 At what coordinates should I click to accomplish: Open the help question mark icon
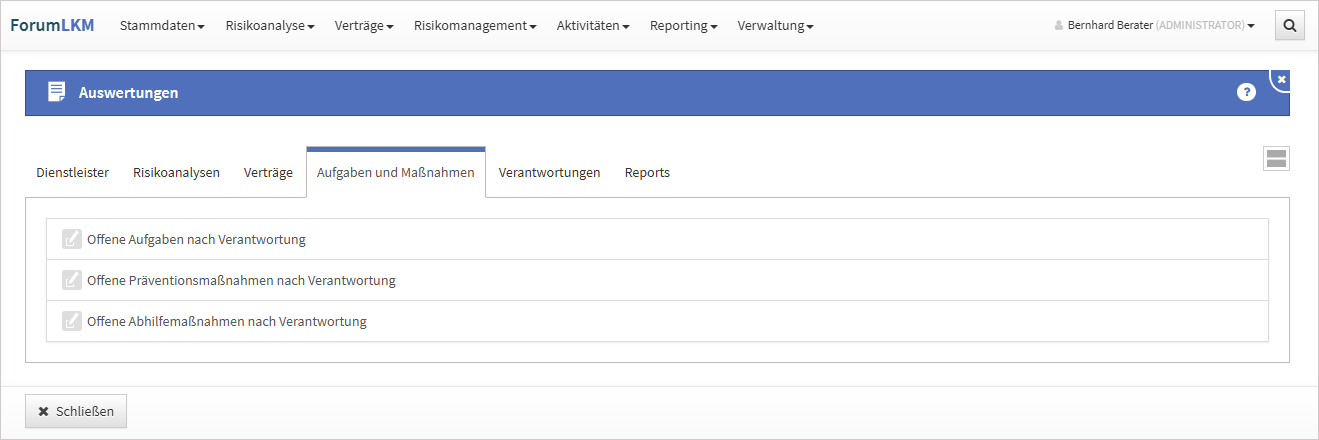[1246, 92]
